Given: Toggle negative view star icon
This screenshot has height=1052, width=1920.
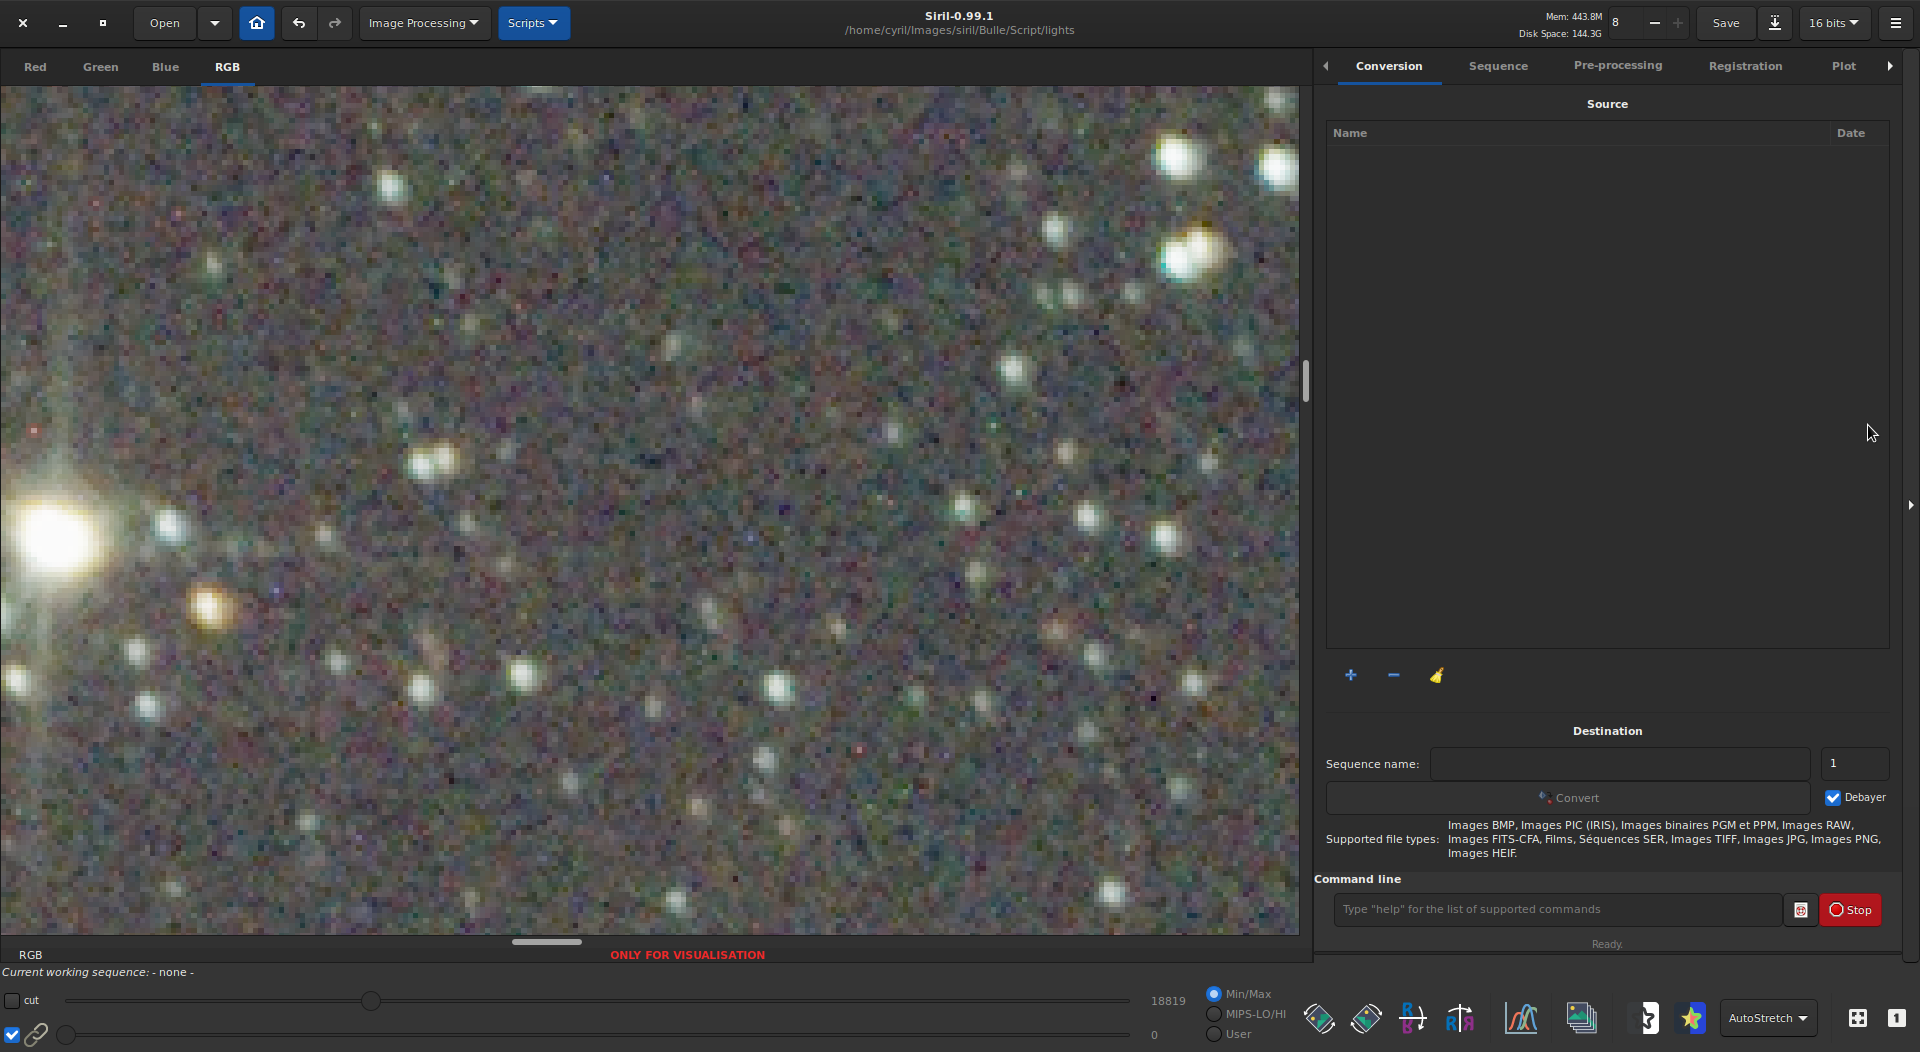Looking at the screenshot, I should [1645, 1018].
